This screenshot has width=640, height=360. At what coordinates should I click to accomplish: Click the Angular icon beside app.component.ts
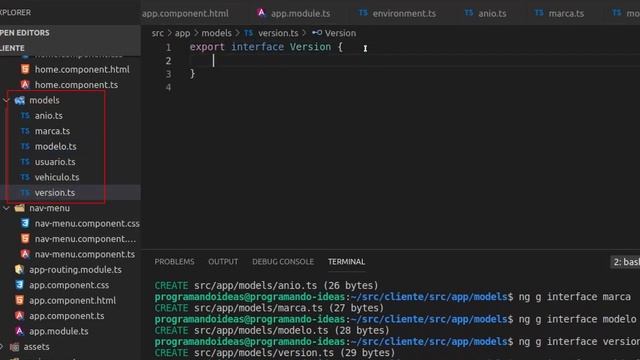coord(19,316)
